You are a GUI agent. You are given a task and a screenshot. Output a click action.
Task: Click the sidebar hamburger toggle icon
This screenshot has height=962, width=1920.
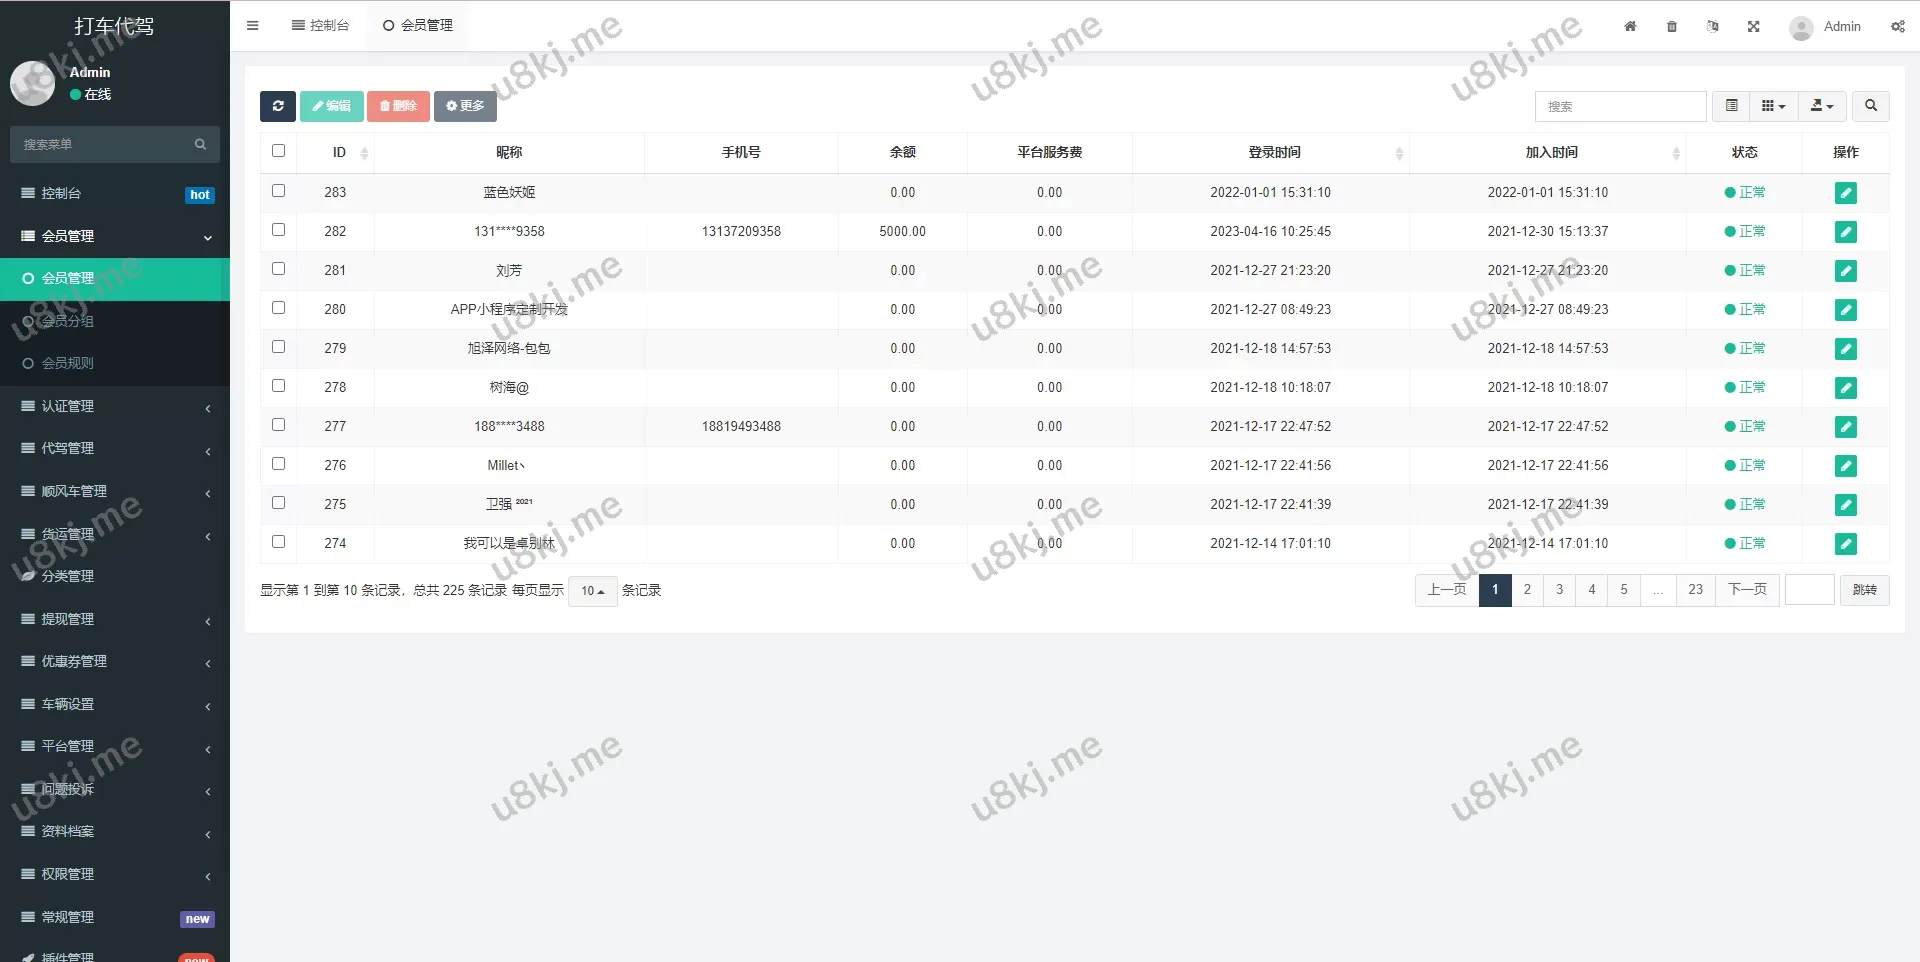pos(252,26)
